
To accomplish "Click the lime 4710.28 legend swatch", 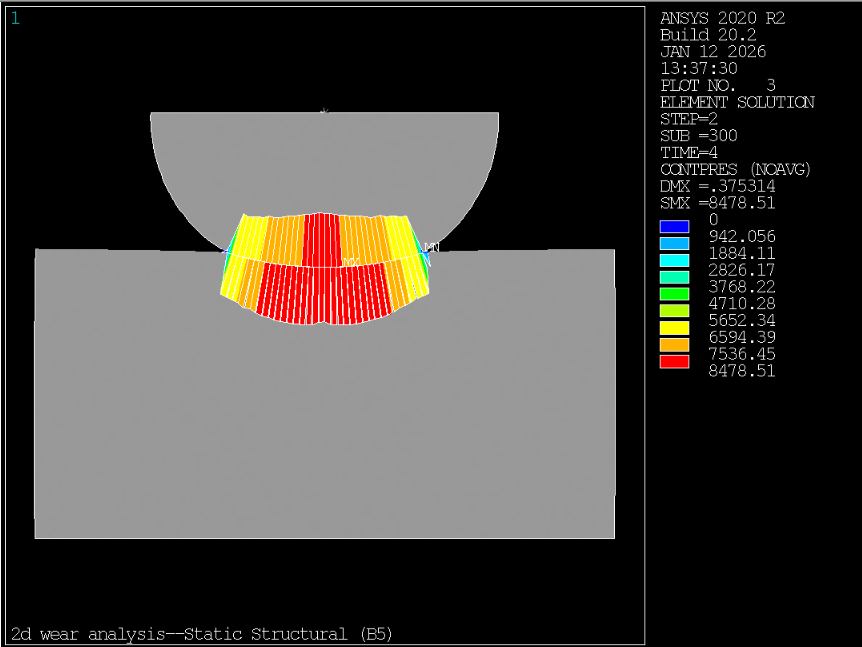I will [x=674, y=311].
